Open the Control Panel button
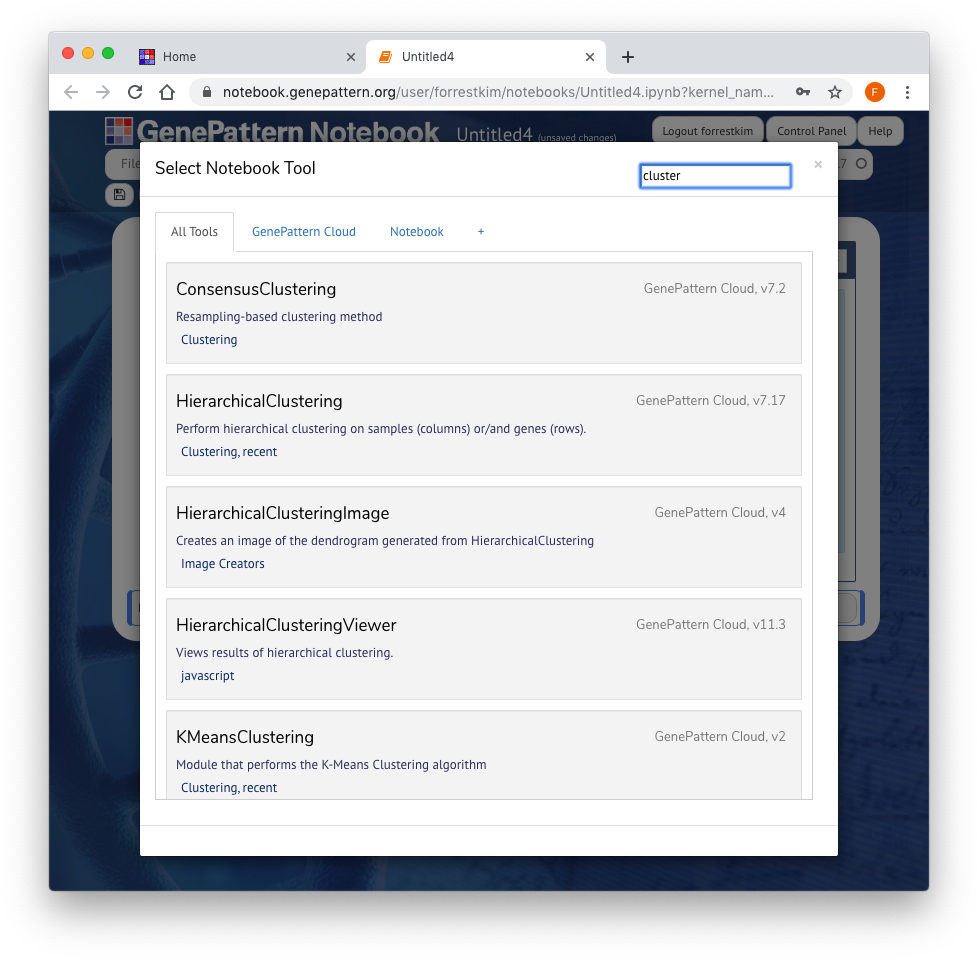977x958 pixels. [x=811, y=131]
